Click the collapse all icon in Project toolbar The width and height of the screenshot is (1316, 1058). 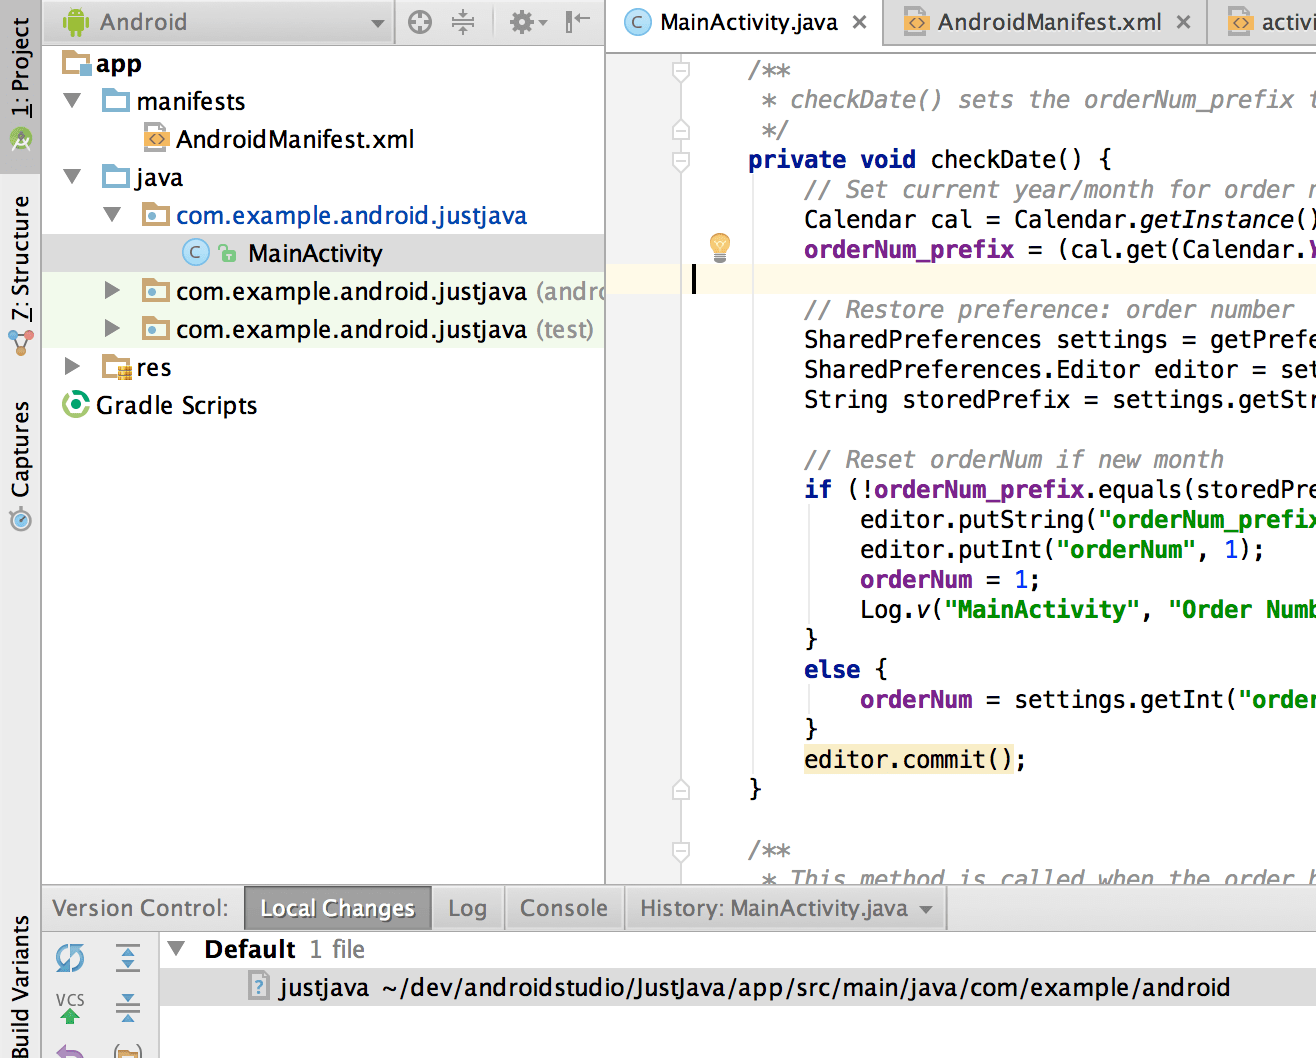463,21
